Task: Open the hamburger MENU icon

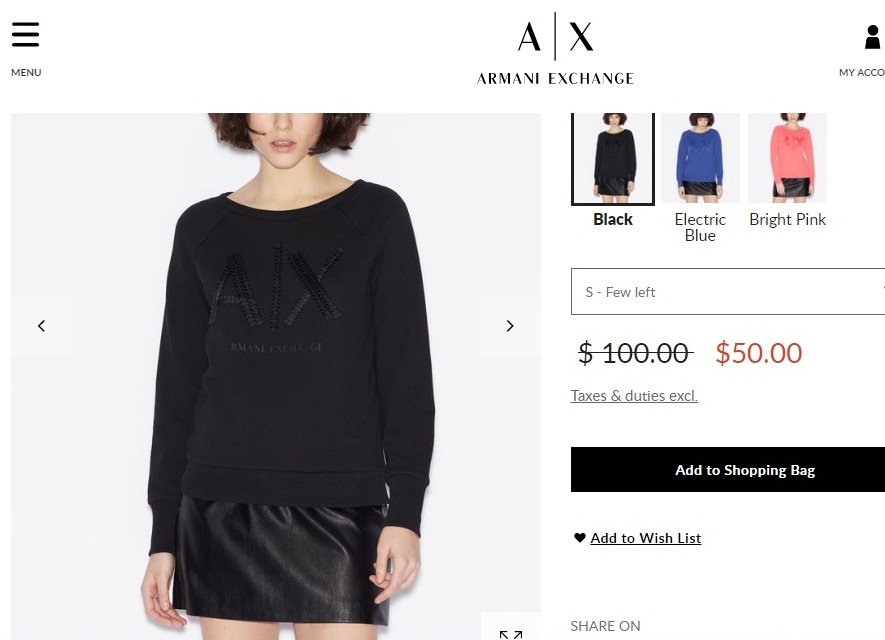Action: [25, 34]
